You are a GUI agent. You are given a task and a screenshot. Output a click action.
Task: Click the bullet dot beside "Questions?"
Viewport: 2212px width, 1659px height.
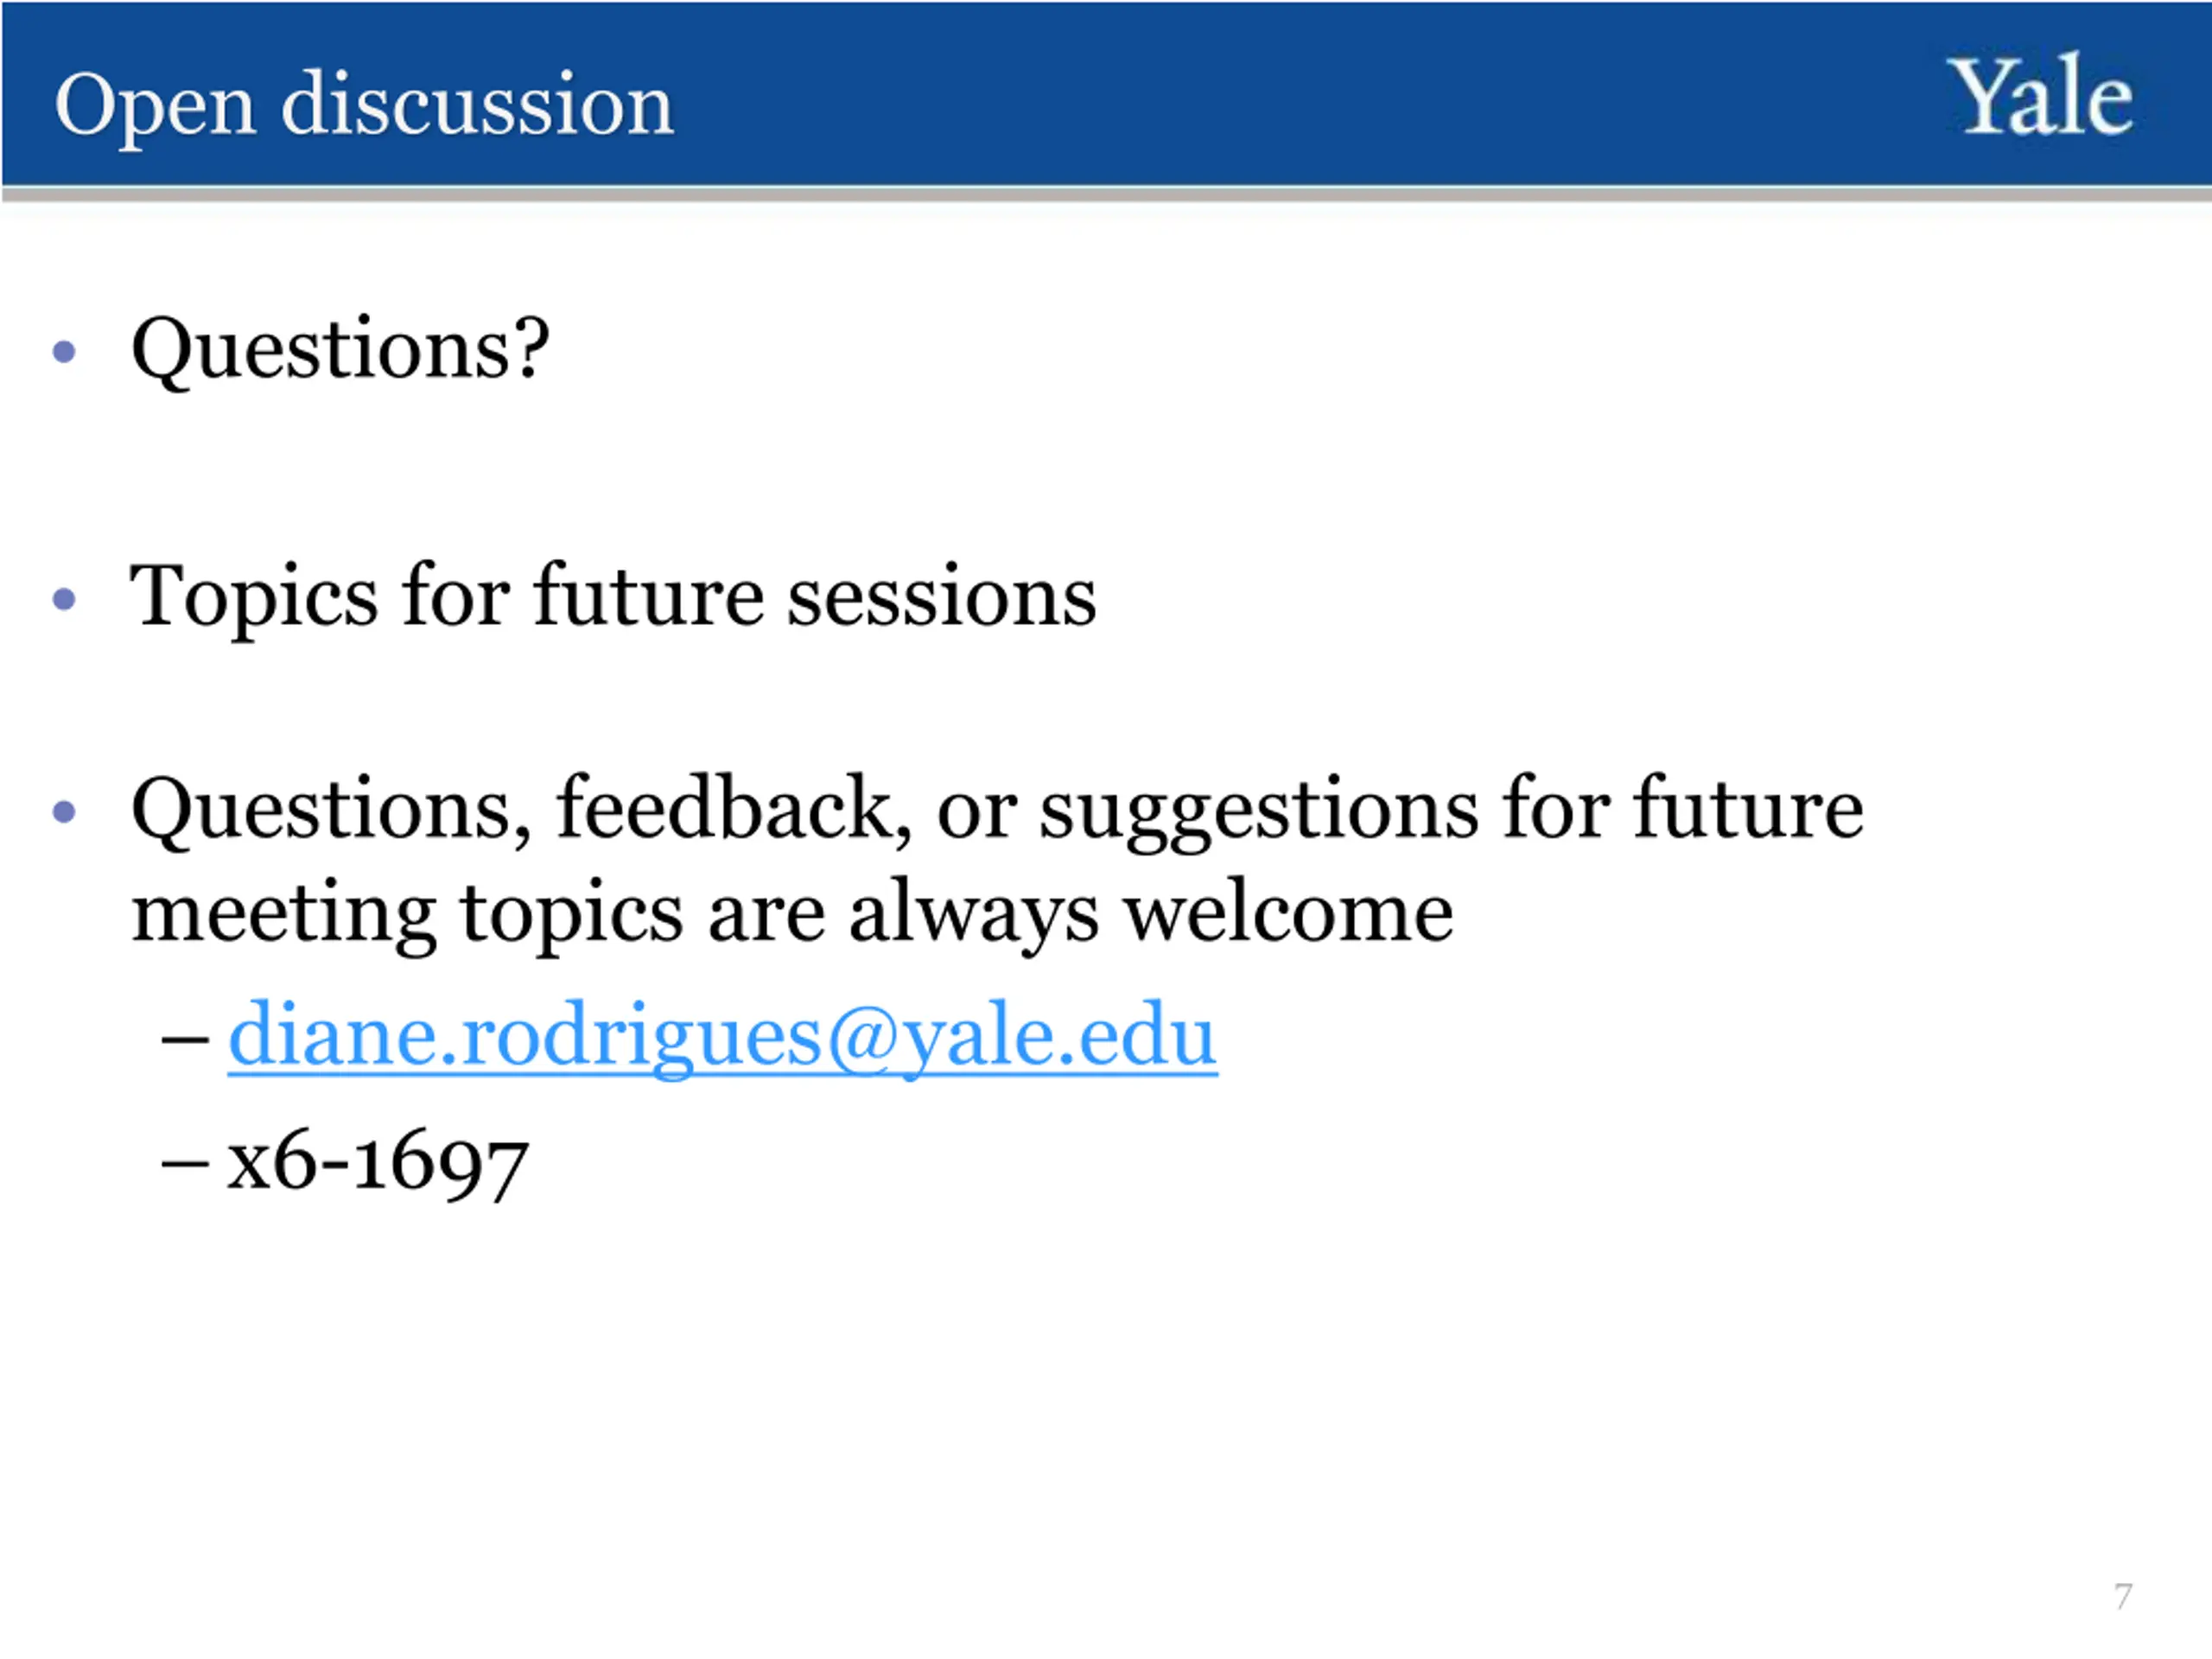tap(65, 352)
